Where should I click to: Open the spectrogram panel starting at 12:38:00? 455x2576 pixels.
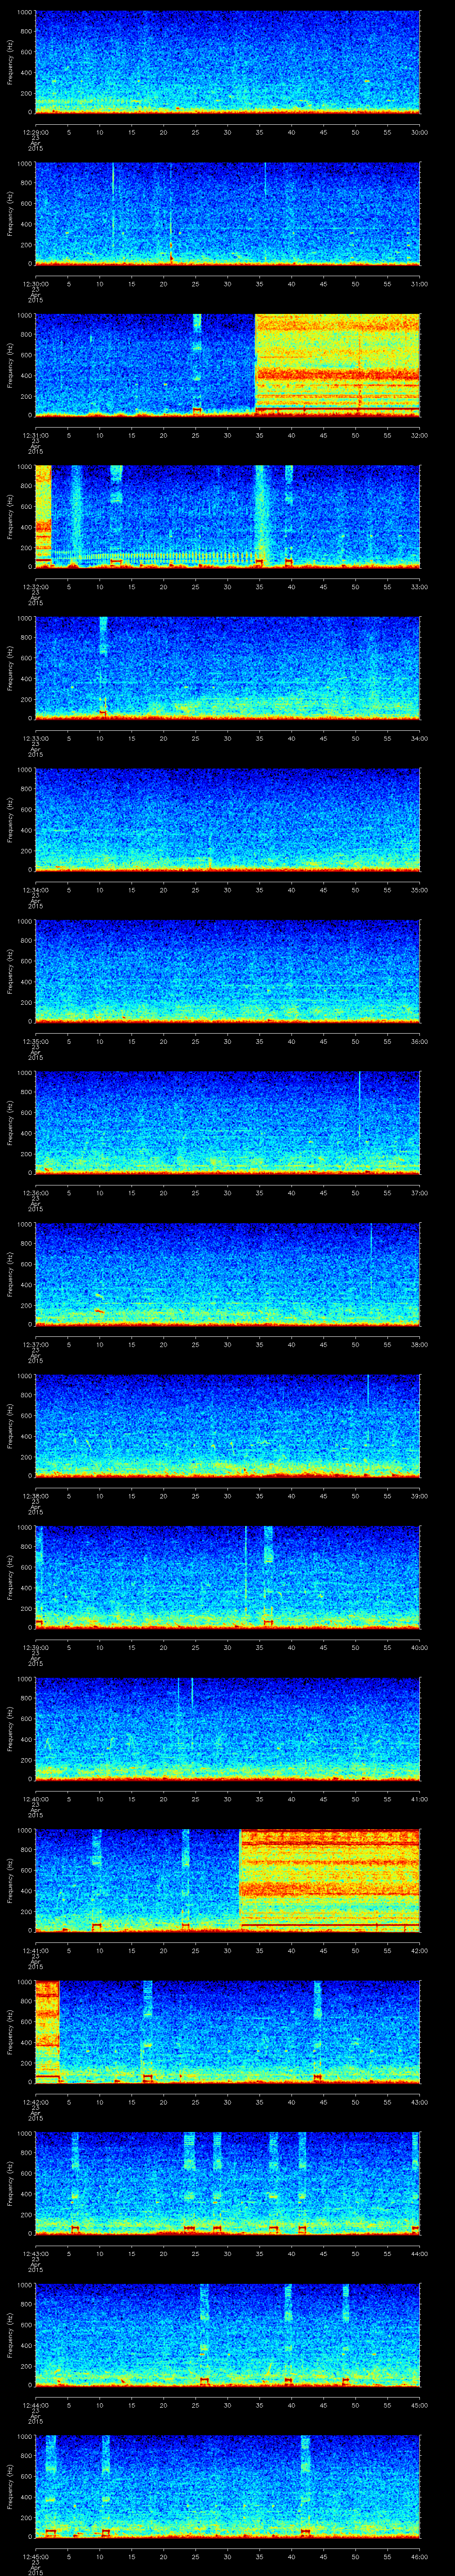[227, 1426]
